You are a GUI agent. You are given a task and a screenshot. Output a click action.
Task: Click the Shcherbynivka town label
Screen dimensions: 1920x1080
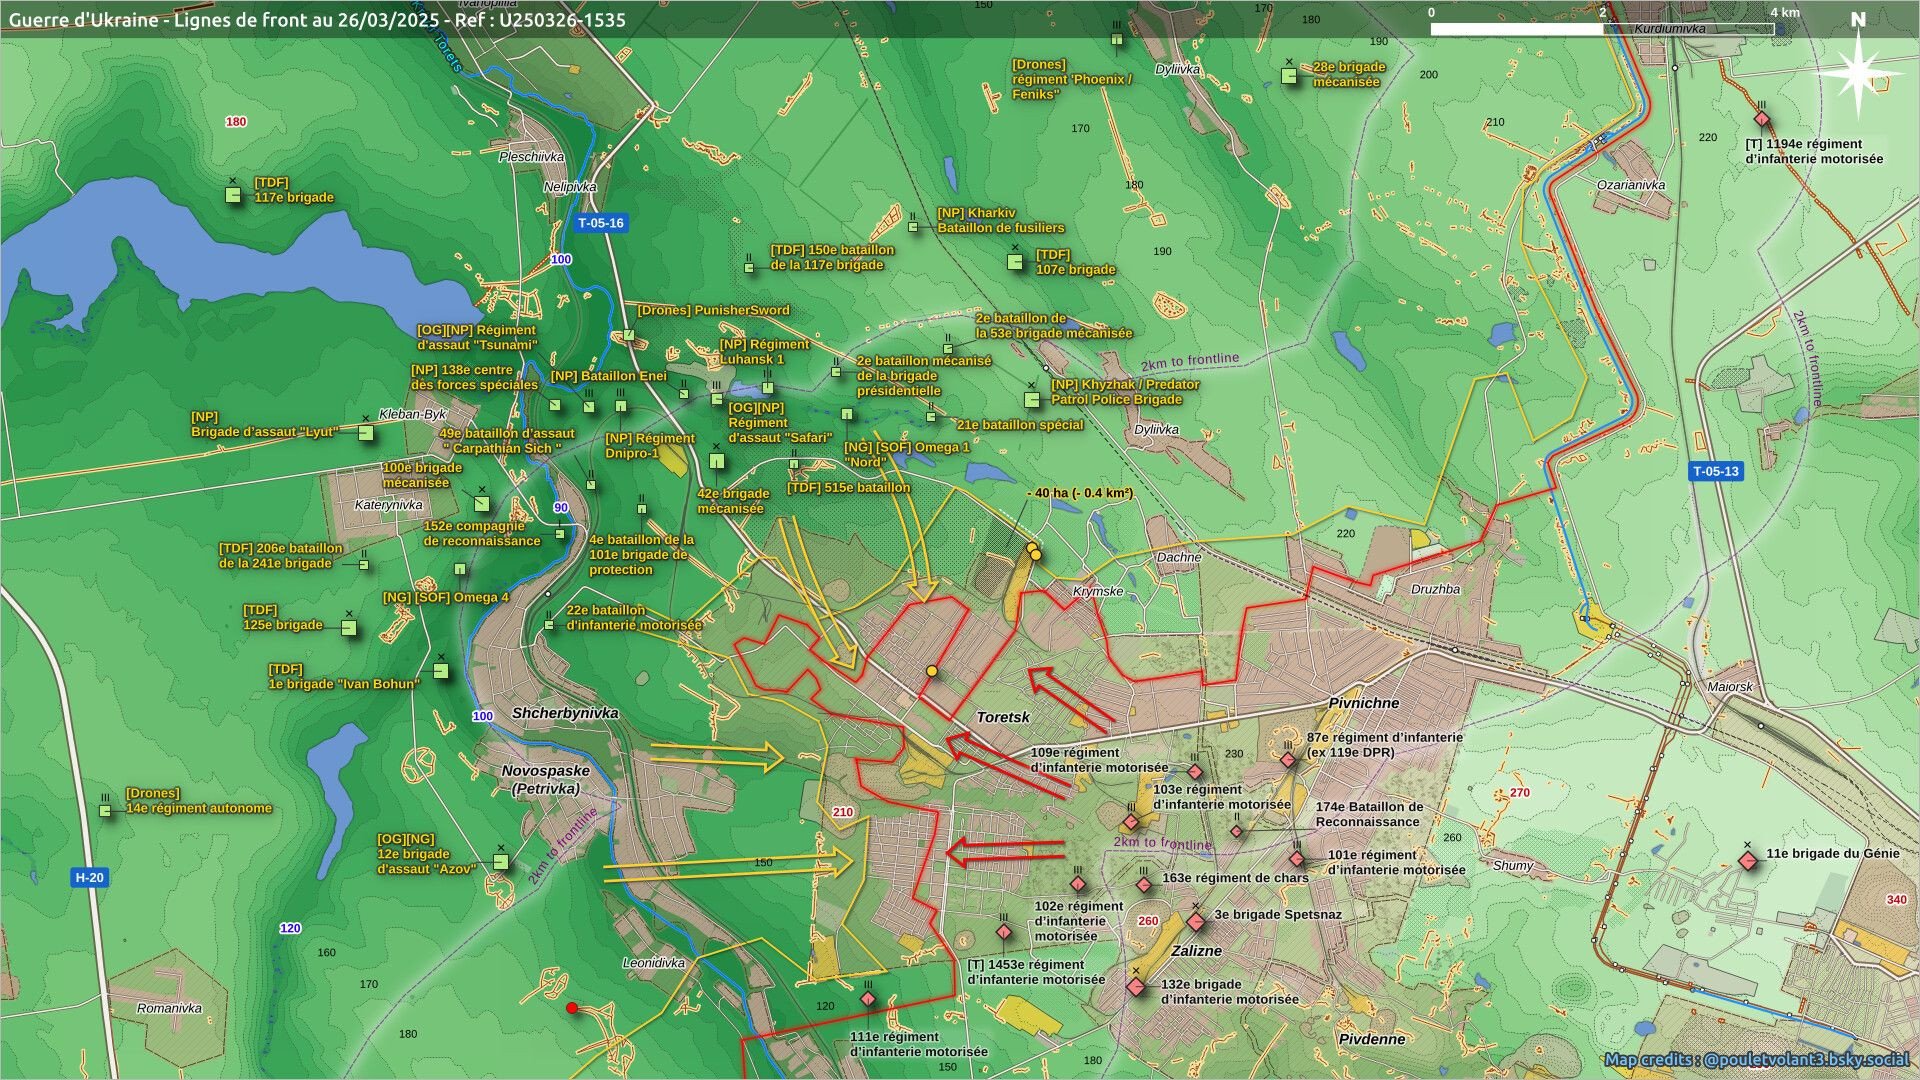coord(565,713)
